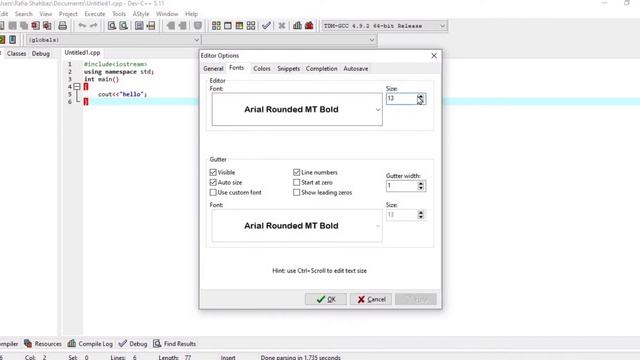Click the Print toolbar icon
The height and width of the screenshot is (360, 640).
[x=62, y=26]
